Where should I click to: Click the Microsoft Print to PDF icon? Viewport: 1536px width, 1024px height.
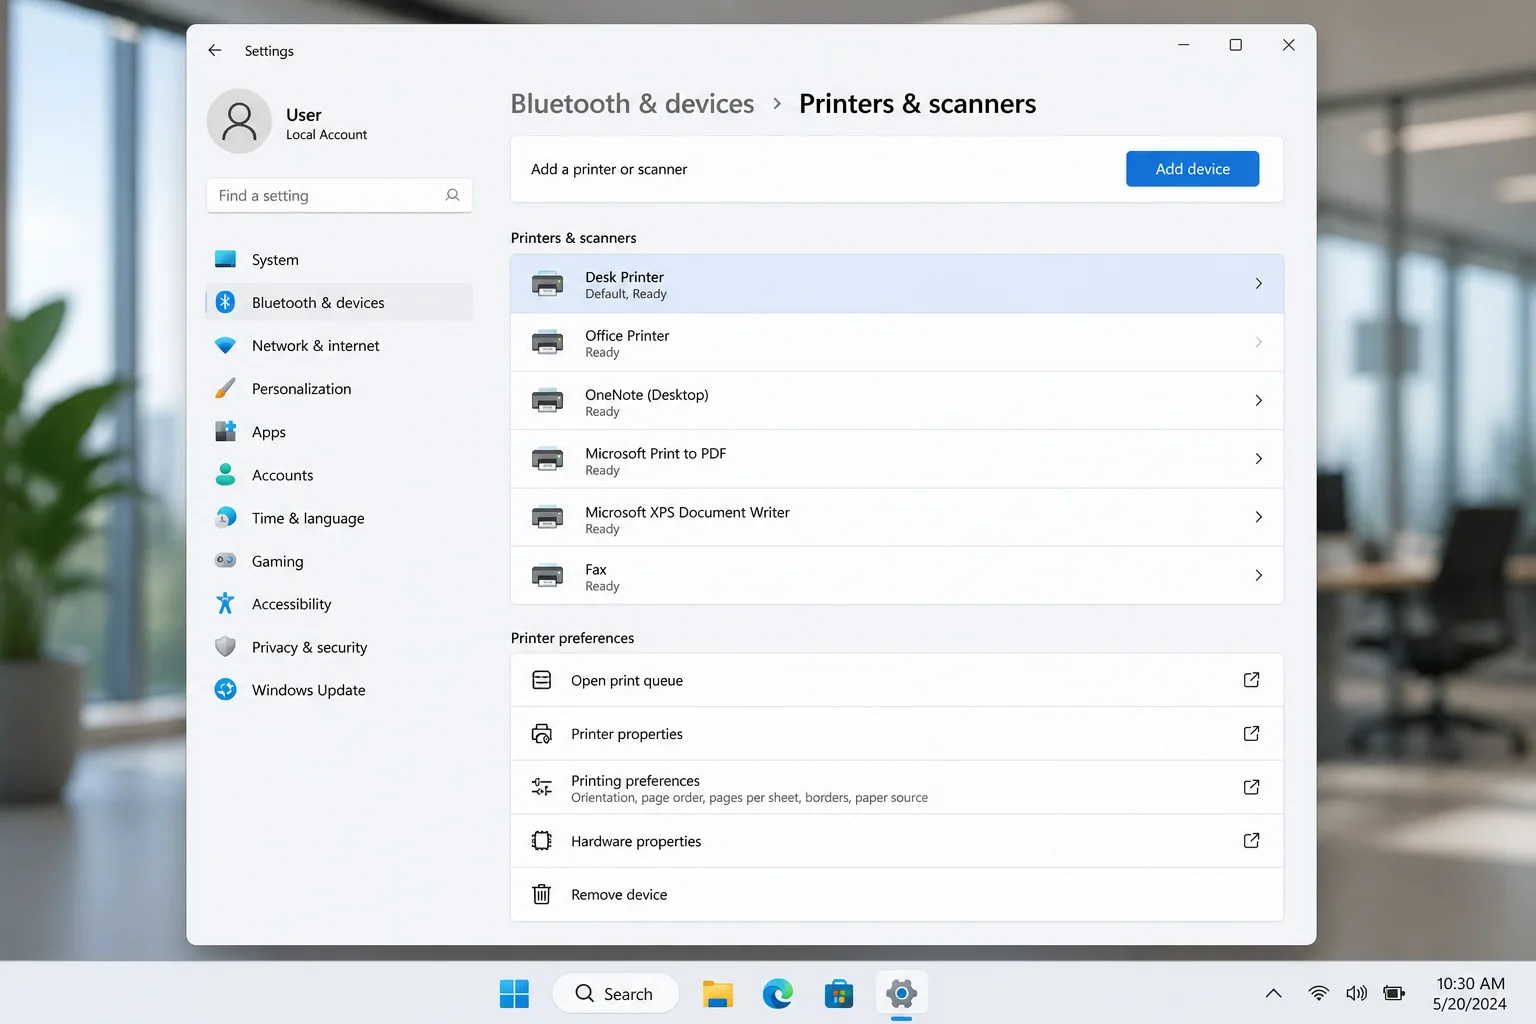547,459
